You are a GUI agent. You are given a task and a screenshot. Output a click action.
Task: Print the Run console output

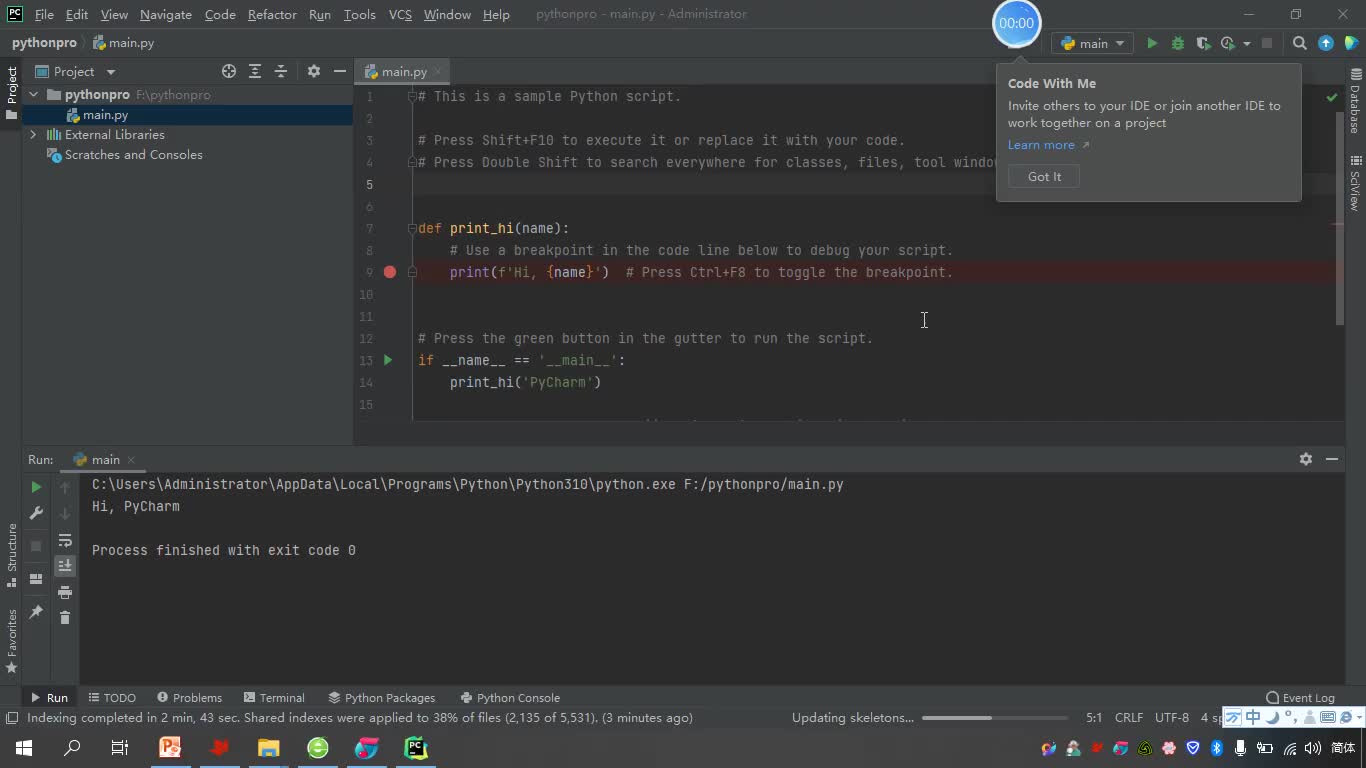point(65,592)
